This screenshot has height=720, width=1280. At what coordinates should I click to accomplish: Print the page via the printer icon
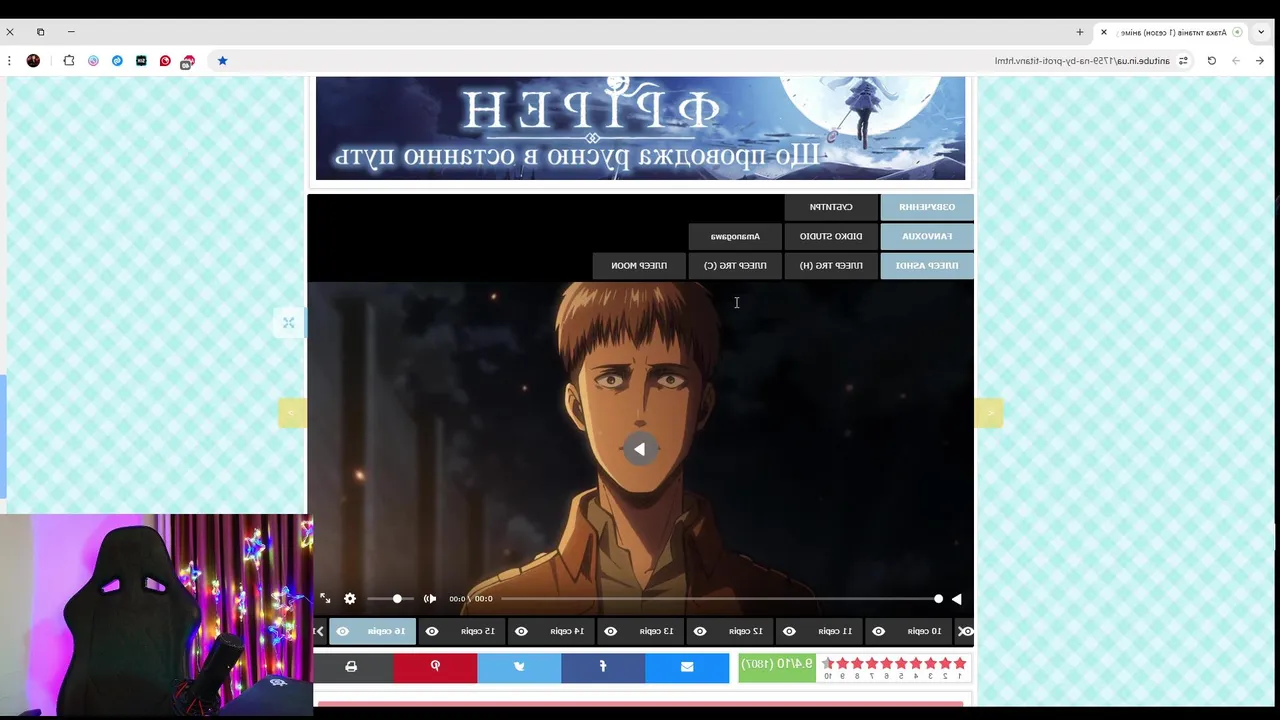351,667
